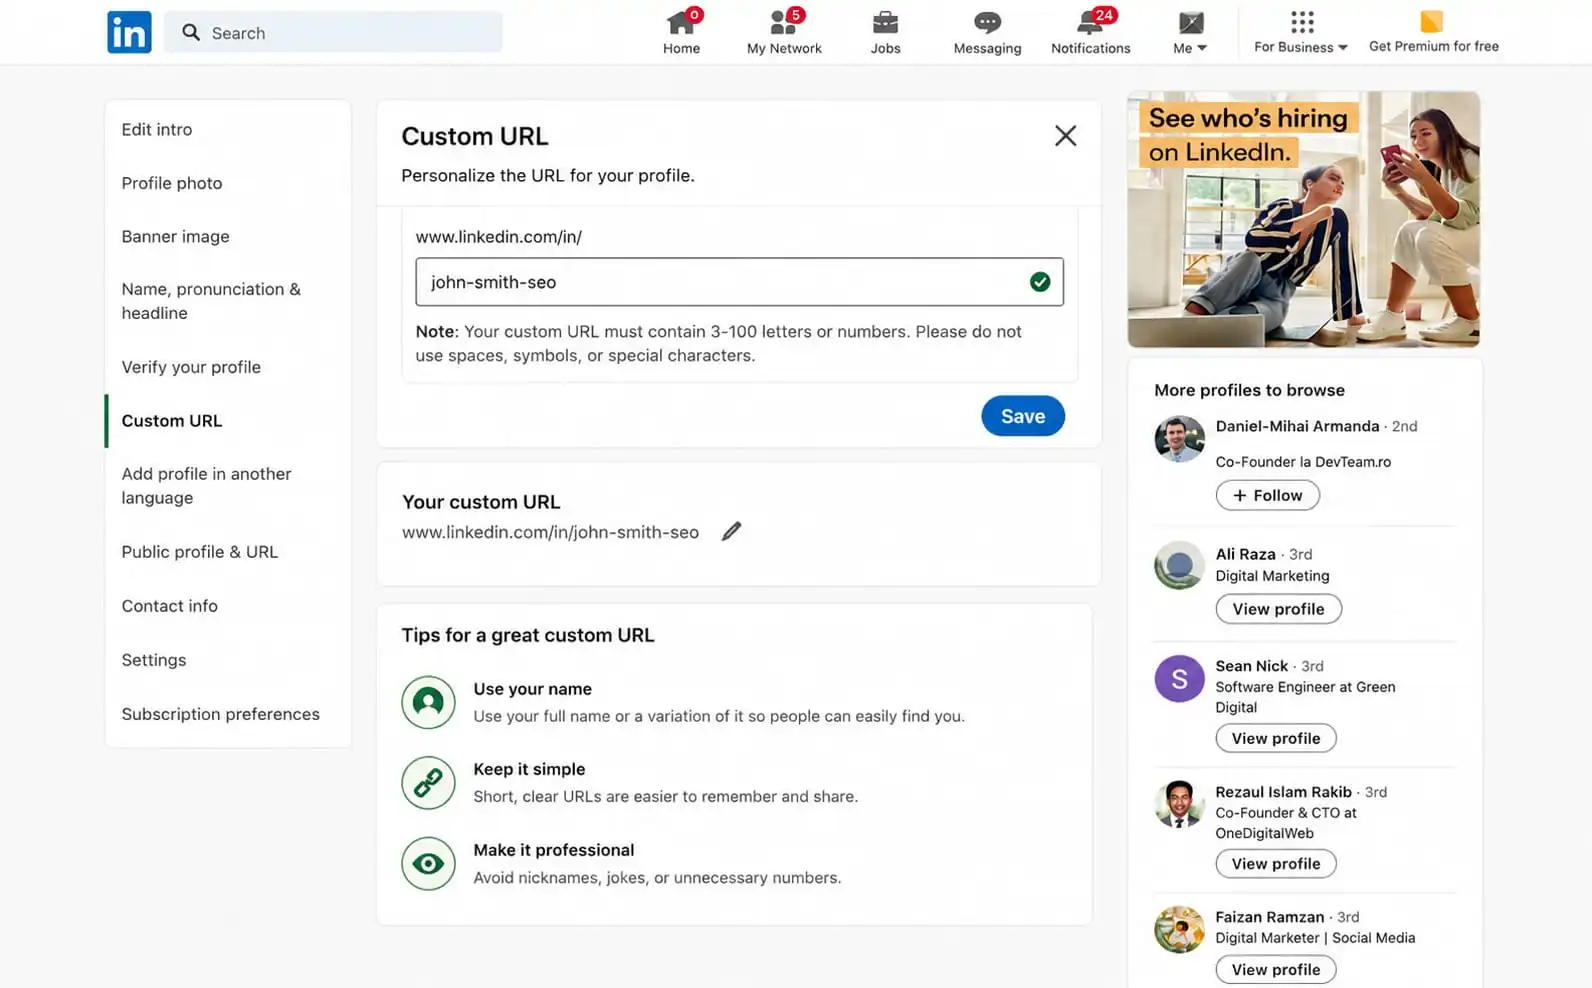Viewport: 1592px width, 988px height.
Task: Open Subscription preferences
Action: [221, 714]
